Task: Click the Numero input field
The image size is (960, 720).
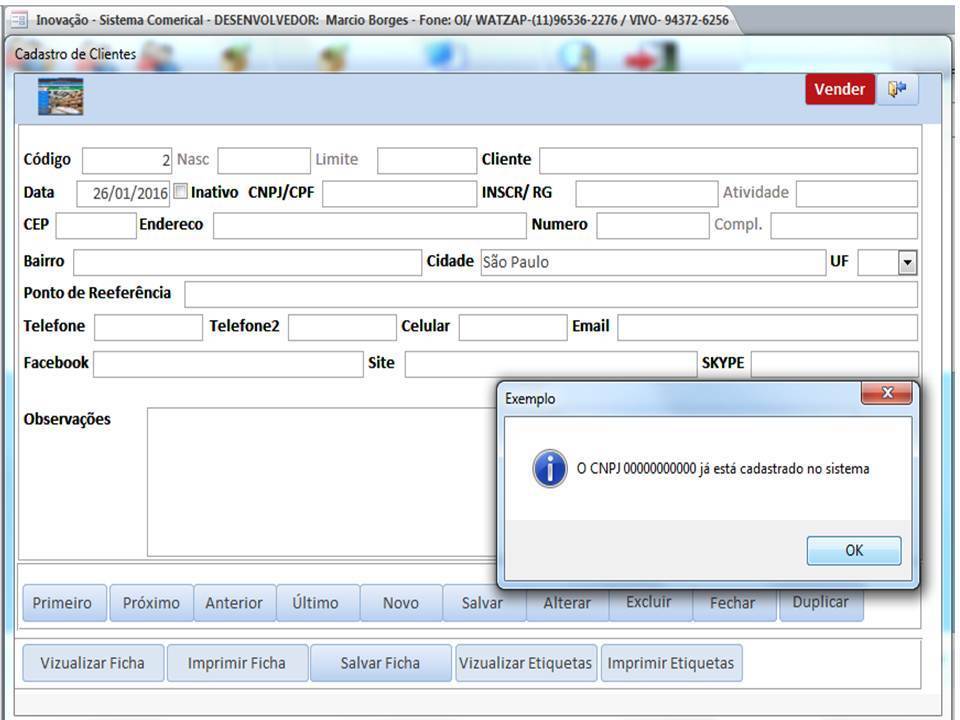Action: 653,225
